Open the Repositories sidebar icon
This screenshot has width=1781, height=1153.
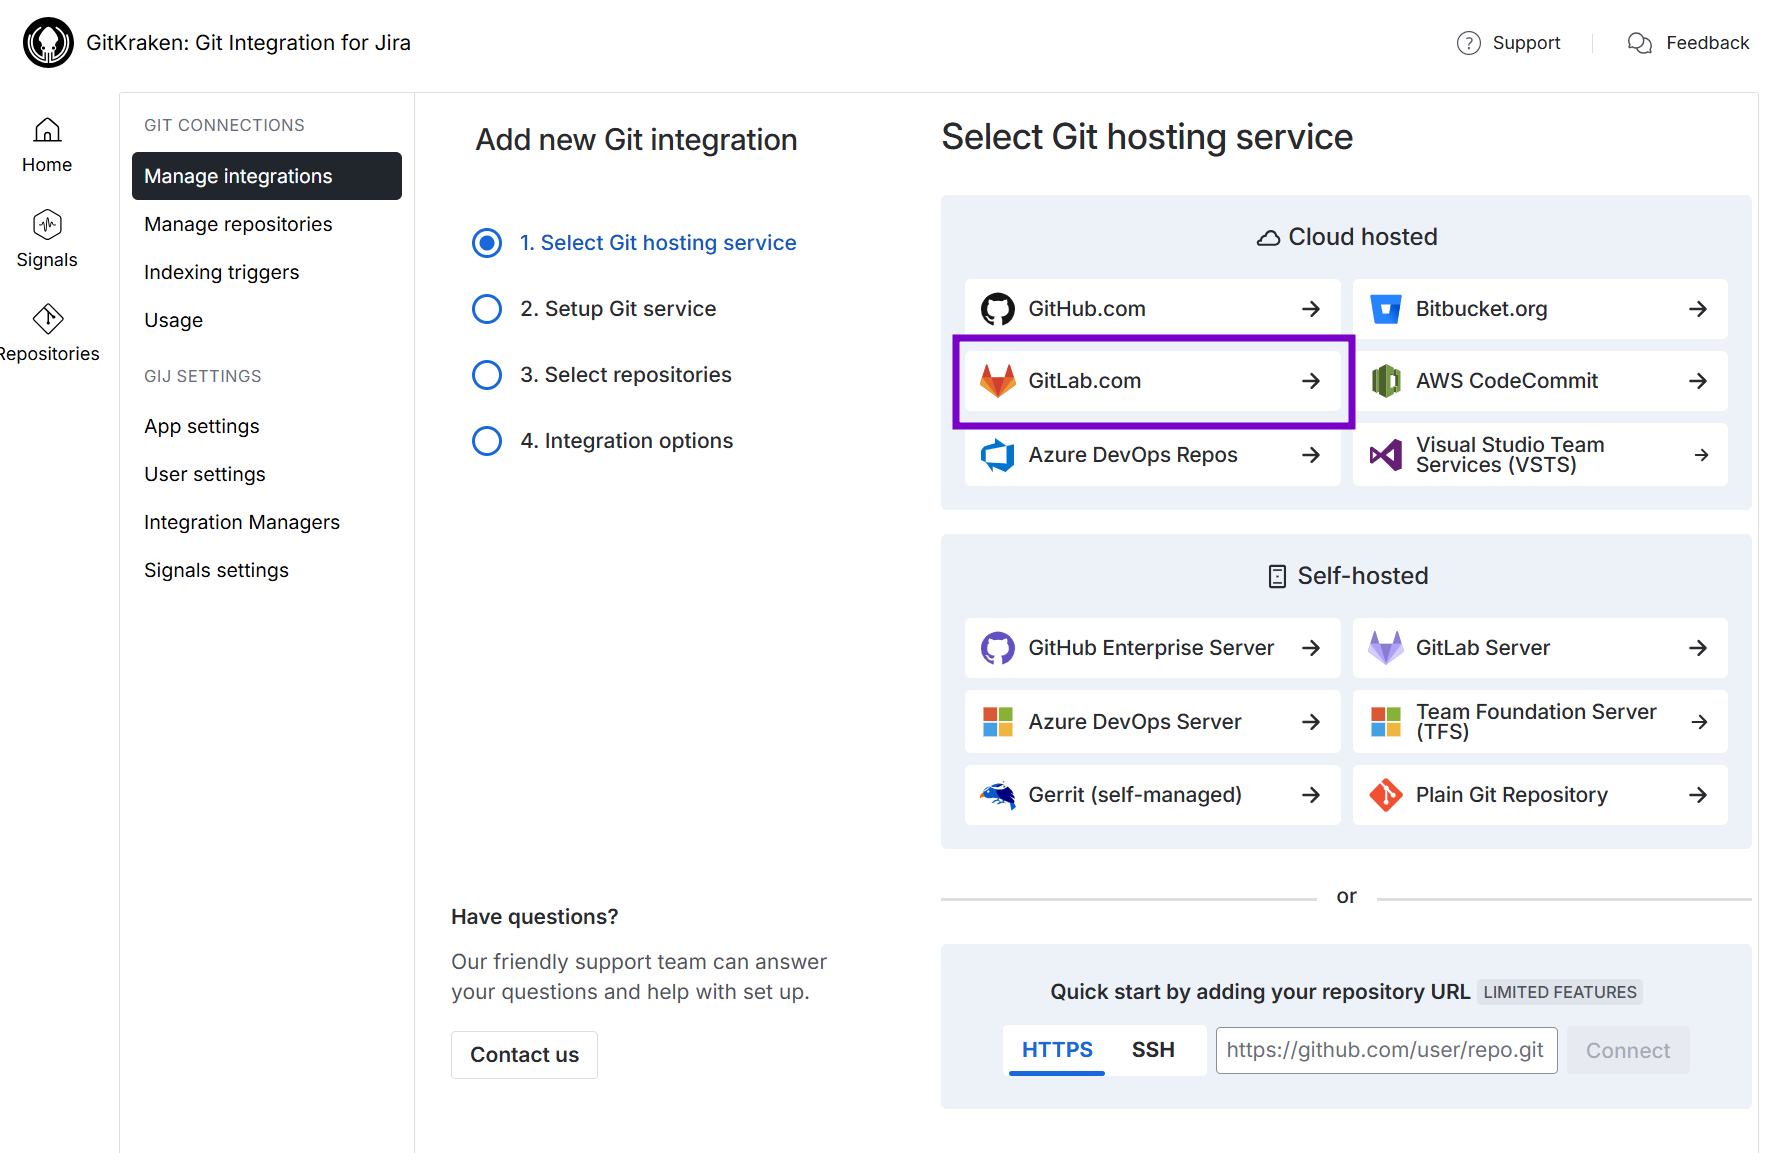point(47,319)
